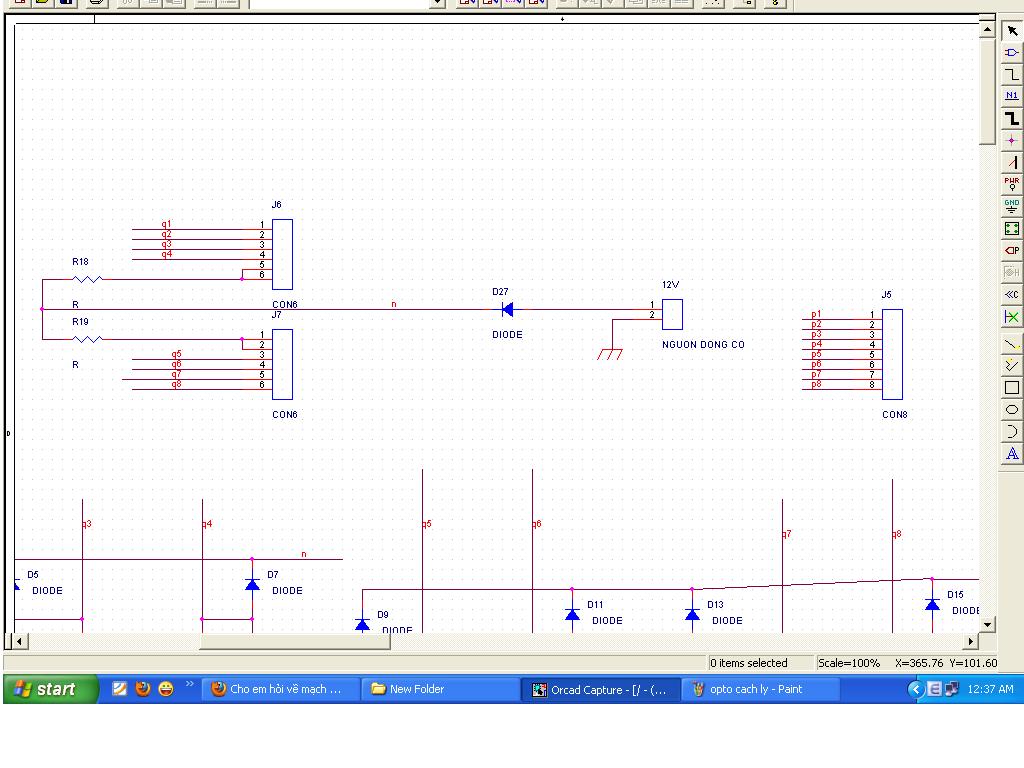Choose the Place Line drawing tool

[x=1012, y=344]
